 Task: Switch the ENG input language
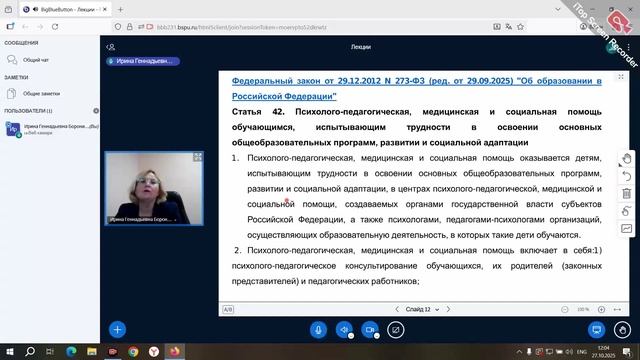(582, 351)
